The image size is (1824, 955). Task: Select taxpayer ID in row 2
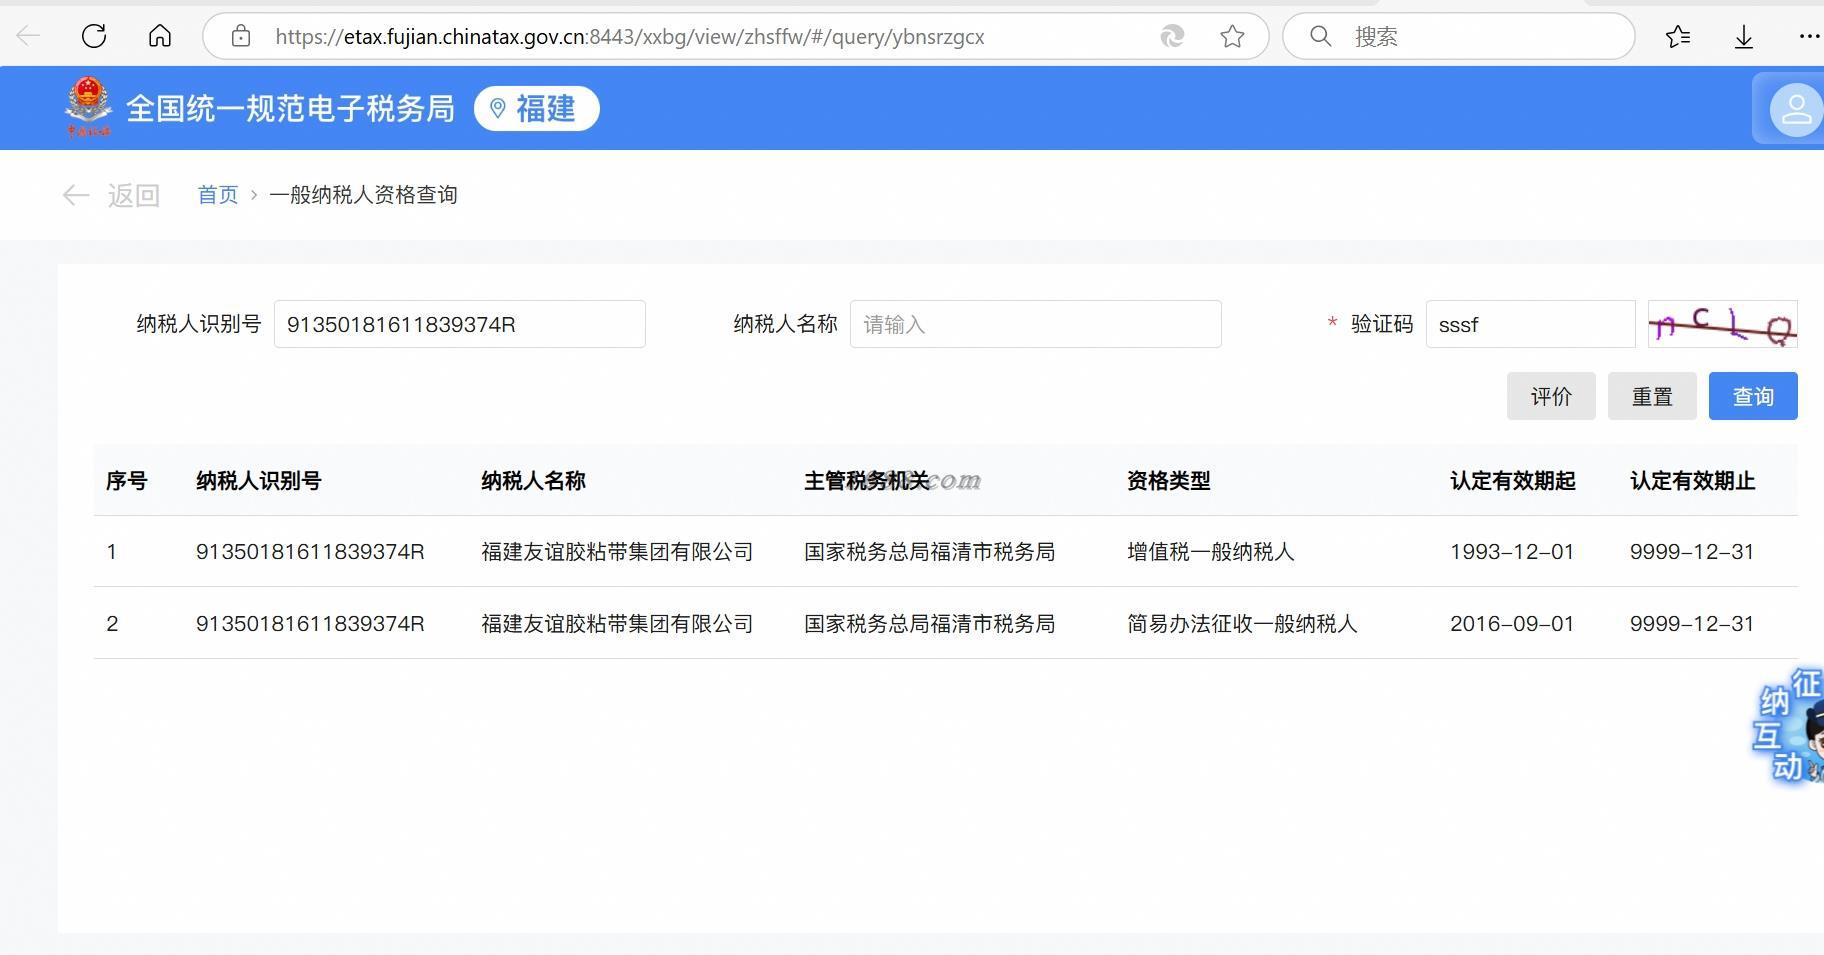[x=310, y=624]
